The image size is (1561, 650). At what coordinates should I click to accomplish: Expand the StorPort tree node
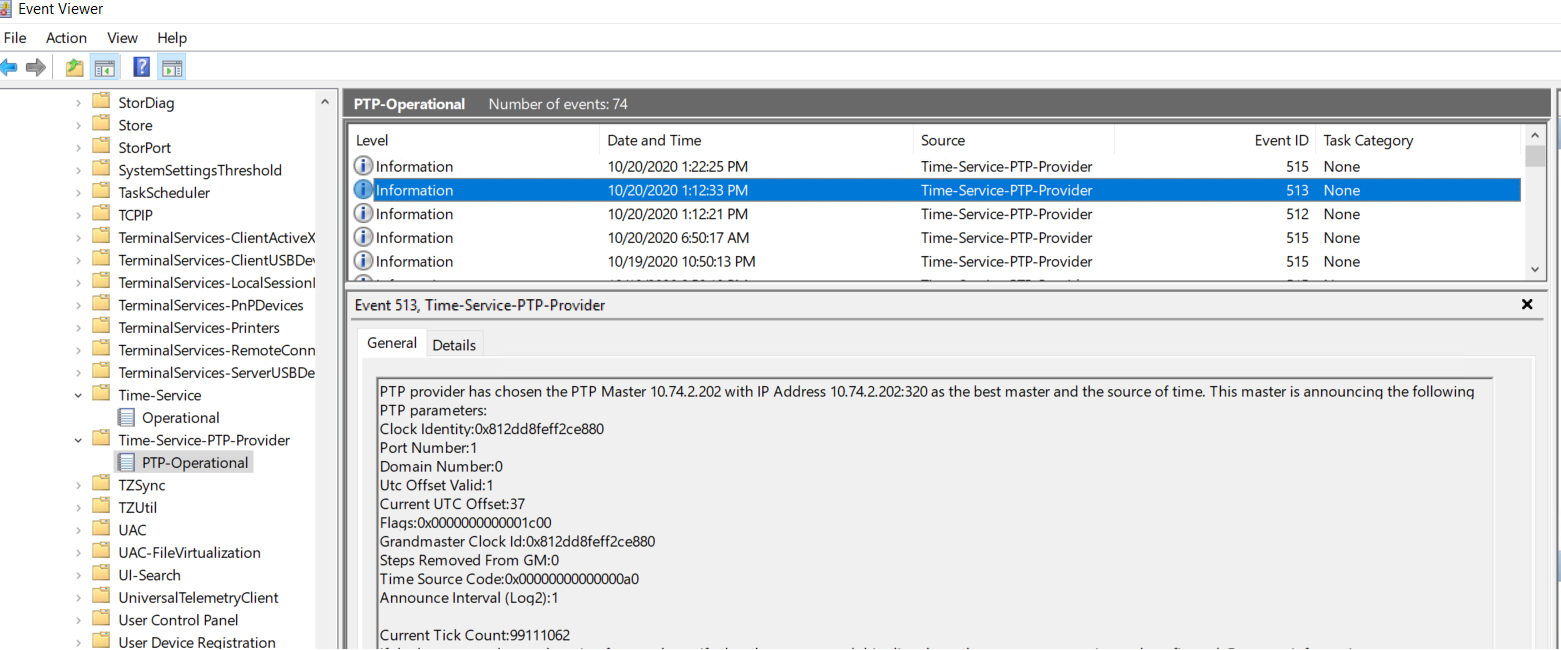point(79,147)
